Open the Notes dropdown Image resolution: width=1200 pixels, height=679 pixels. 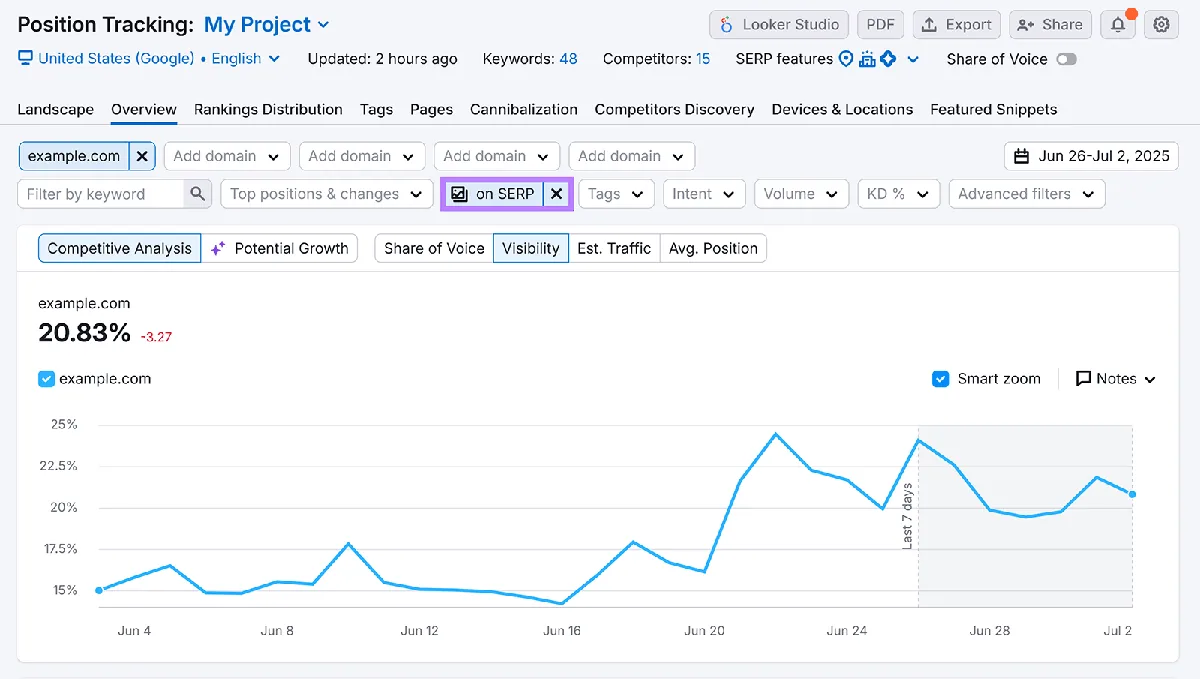click(1115, 379)
